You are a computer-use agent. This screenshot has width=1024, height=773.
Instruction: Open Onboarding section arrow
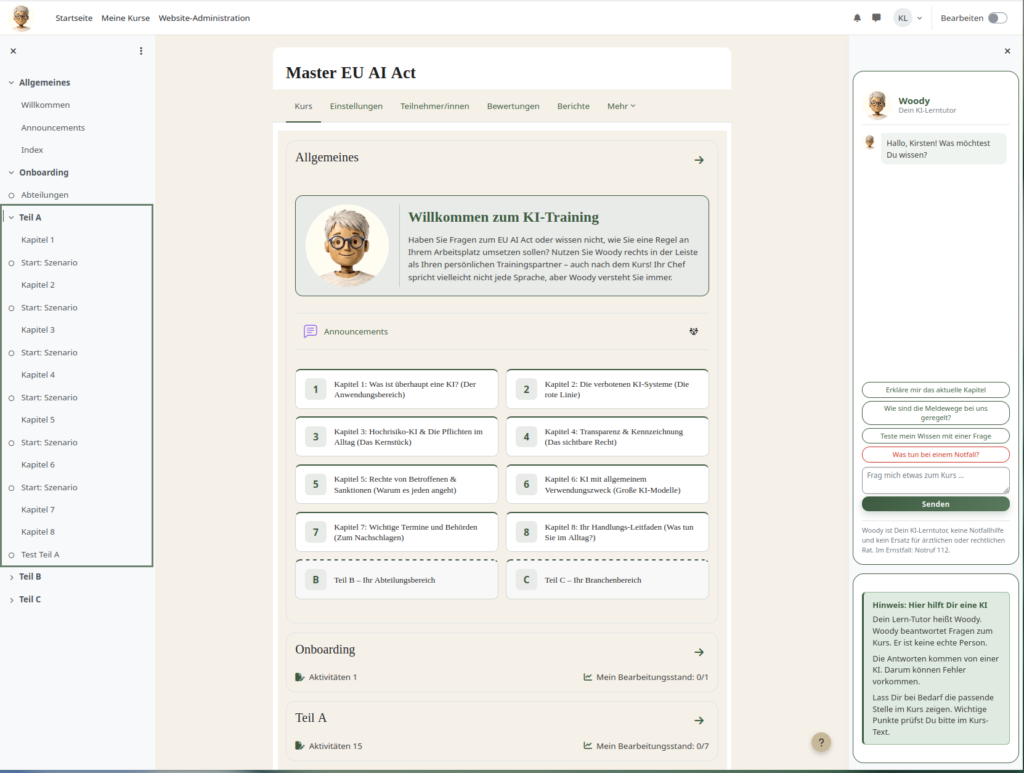pyautogui.click(x=699, y=652)
